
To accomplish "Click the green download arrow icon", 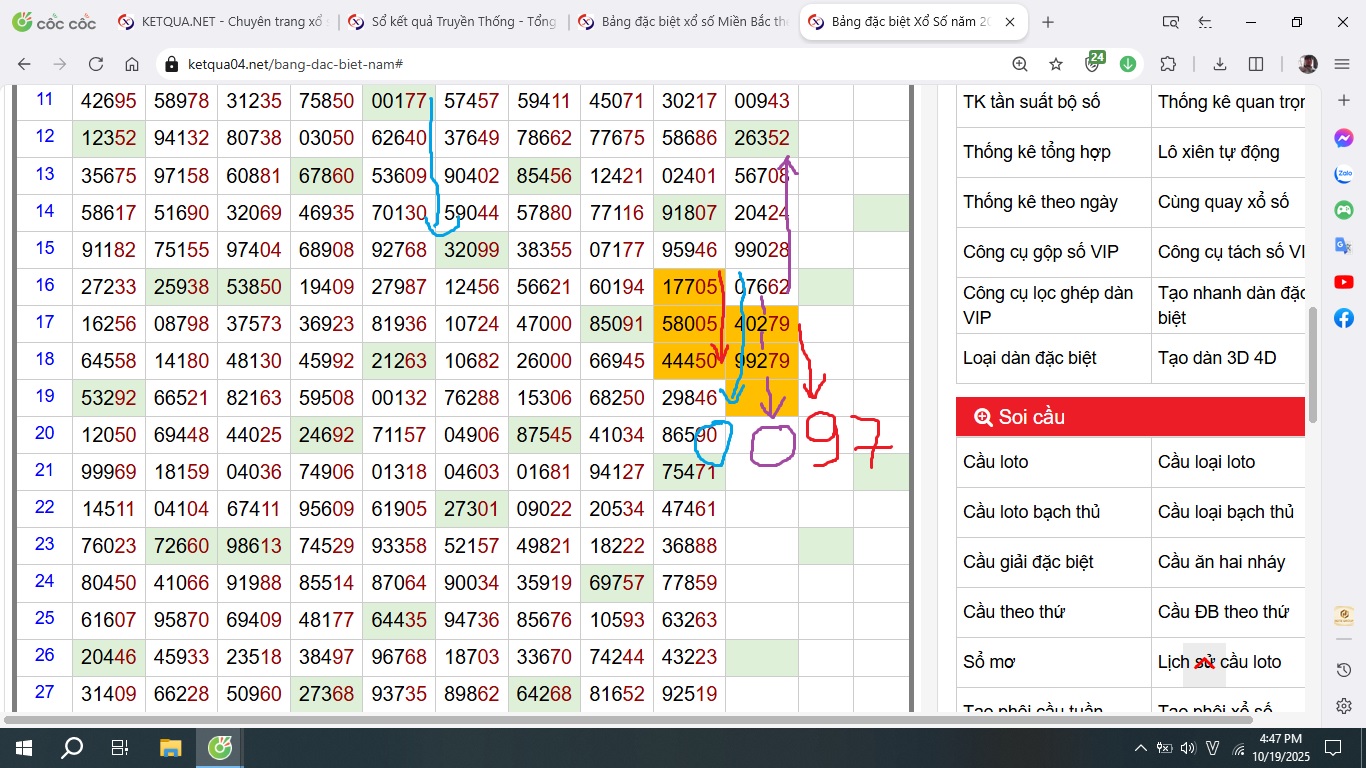I will click(x=1128, y=64).
